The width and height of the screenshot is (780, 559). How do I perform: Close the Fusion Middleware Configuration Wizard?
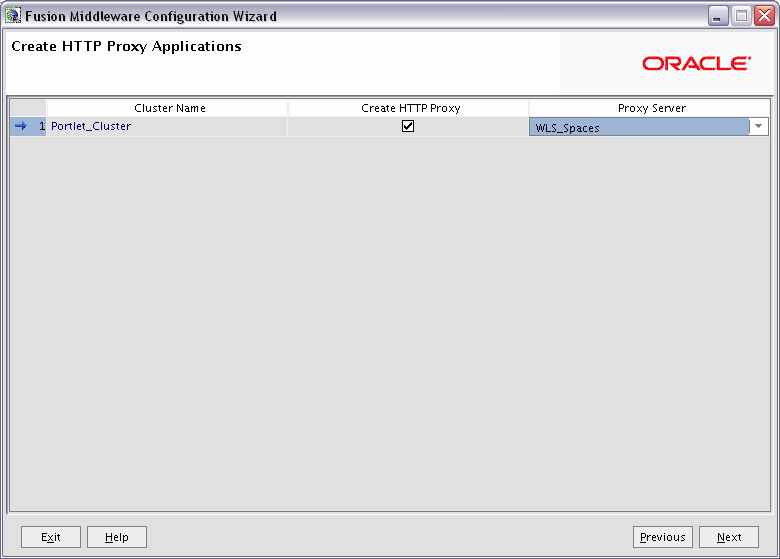click(x=764, y=16)
